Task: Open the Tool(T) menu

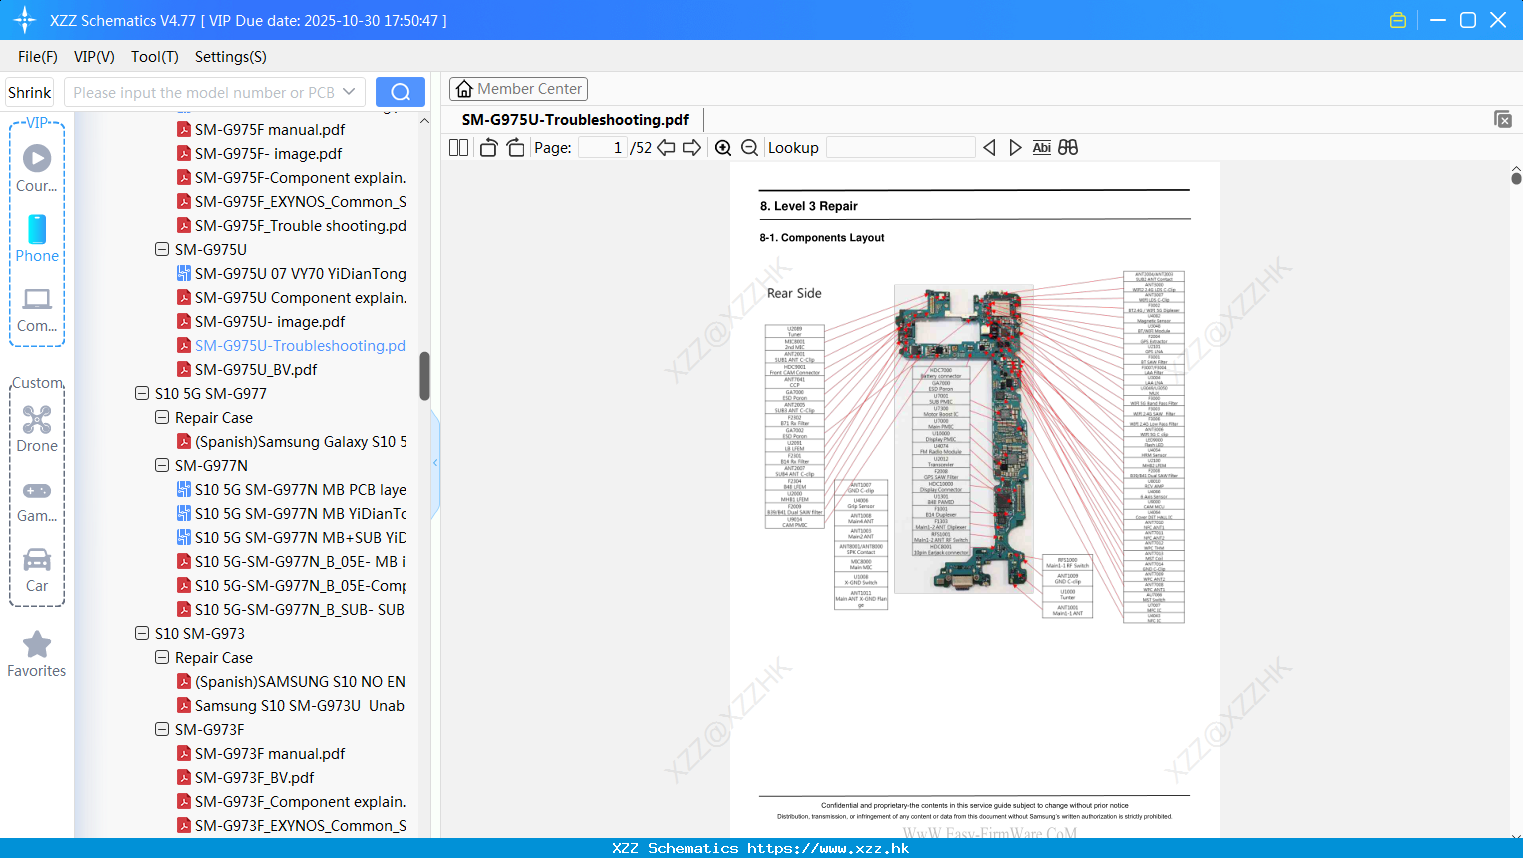Action: coord(155,57)
